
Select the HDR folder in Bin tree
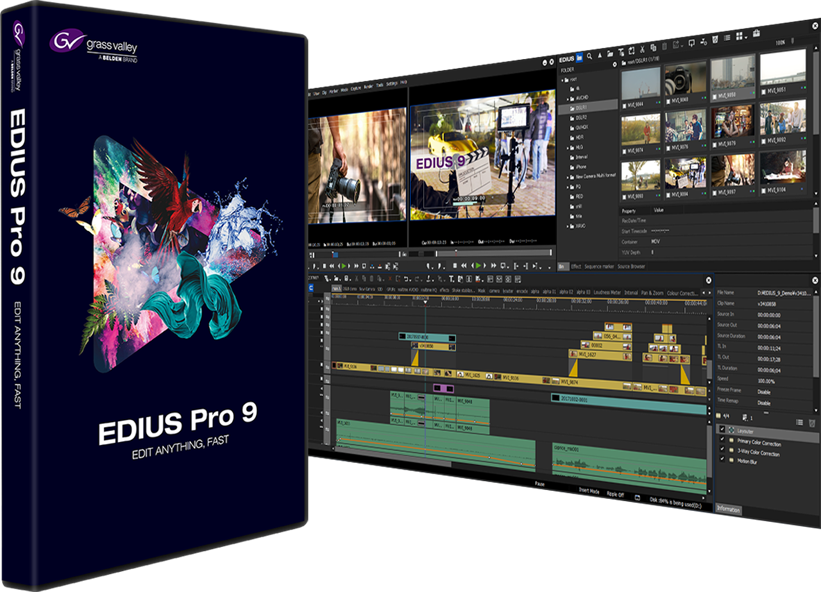click(579, 137)
